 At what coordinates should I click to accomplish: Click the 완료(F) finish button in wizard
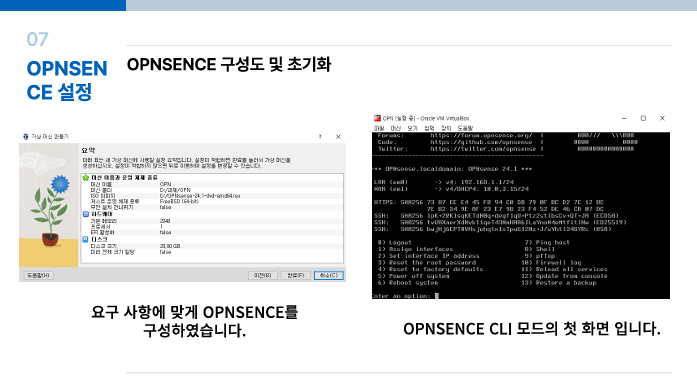296,276
